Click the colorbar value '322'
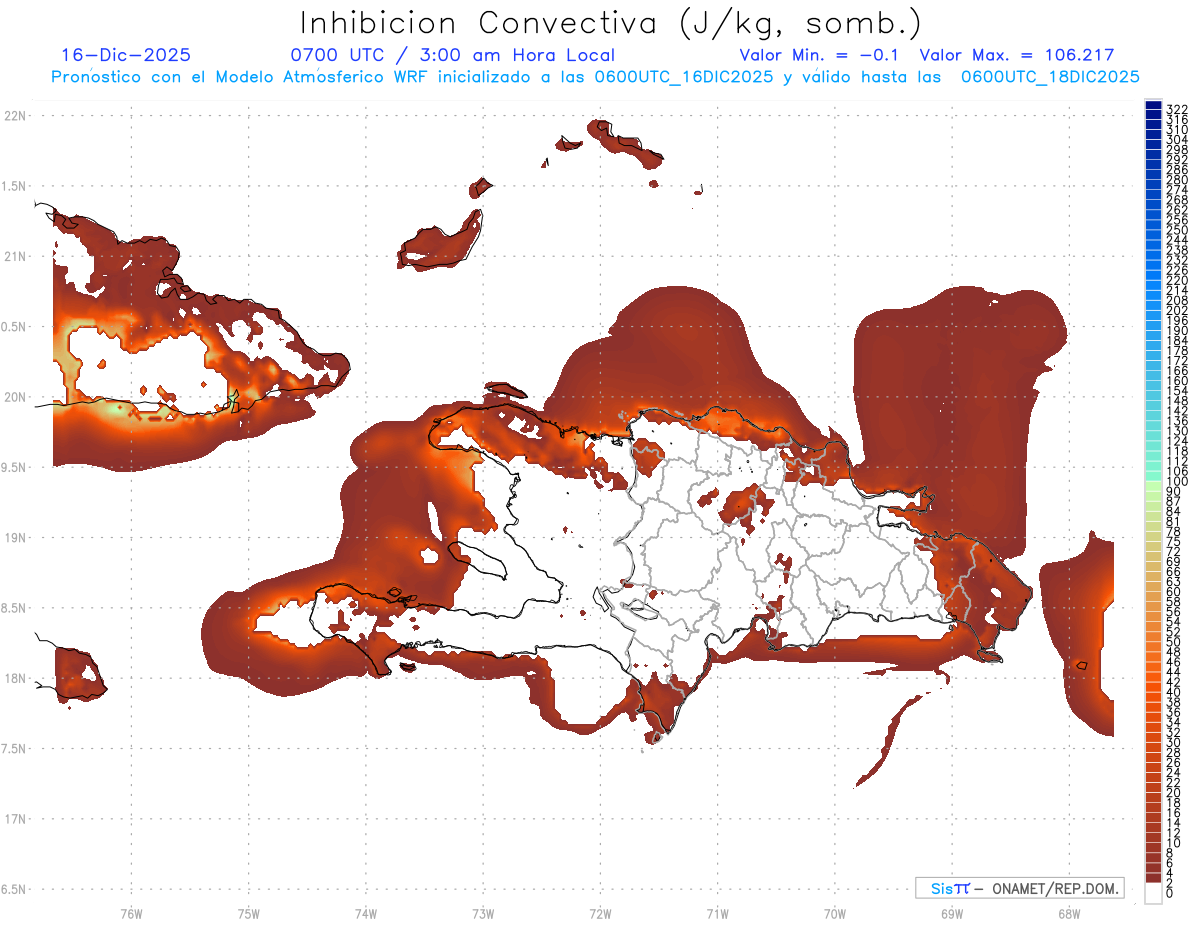Screen dimensions: 1200x927 1176,109
